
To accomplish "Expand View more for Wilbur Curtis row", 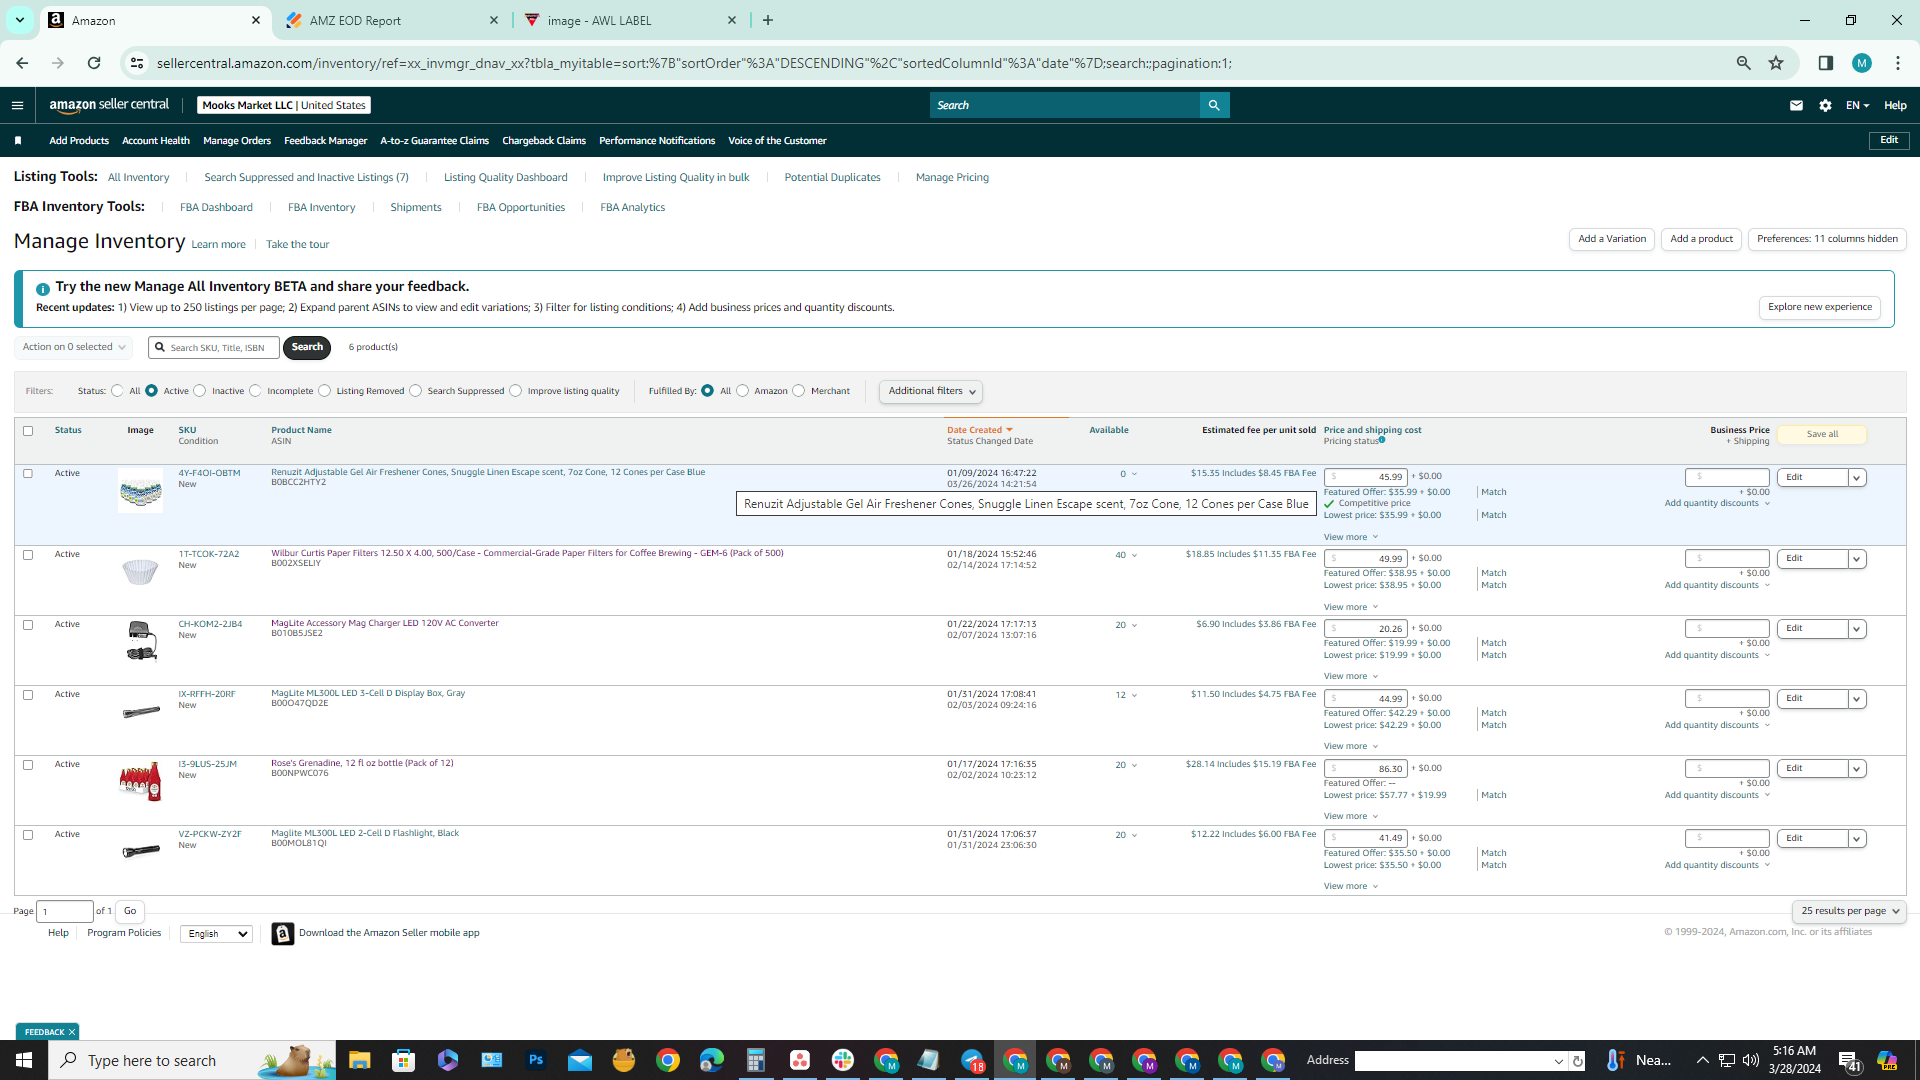I will point(1351,607).
